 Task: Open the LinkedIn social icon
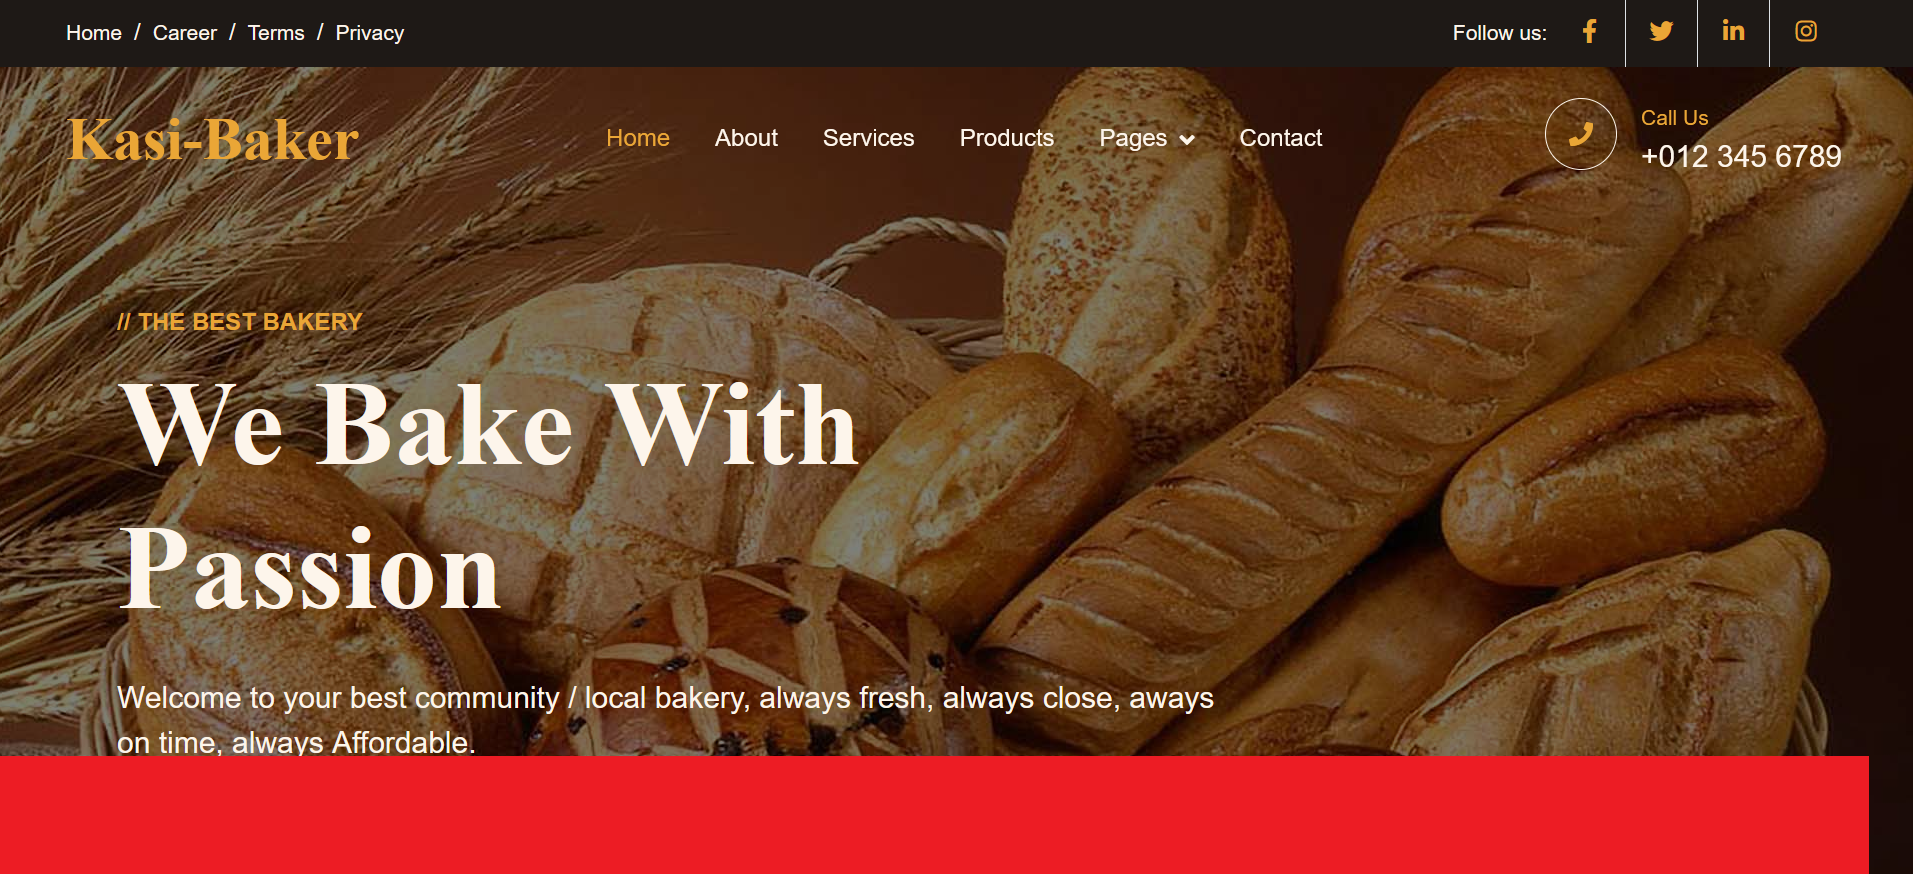click(x=1733, y=32)
